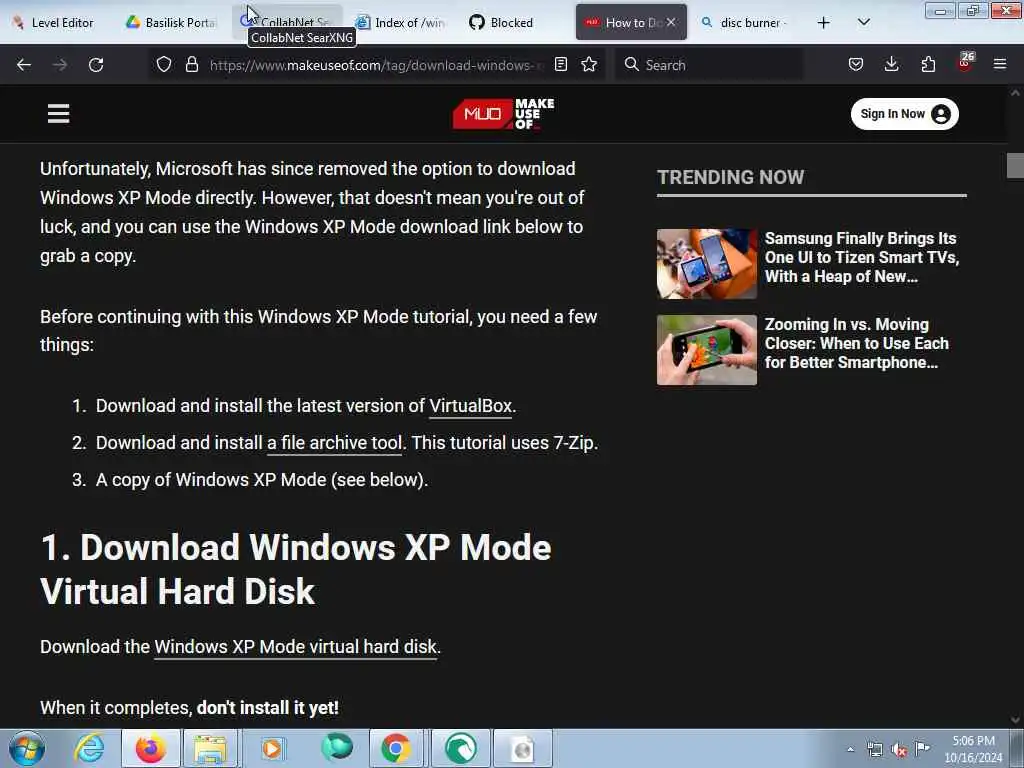Open Zooming In vs. Moving Closer article

click(x=857, y=344)
